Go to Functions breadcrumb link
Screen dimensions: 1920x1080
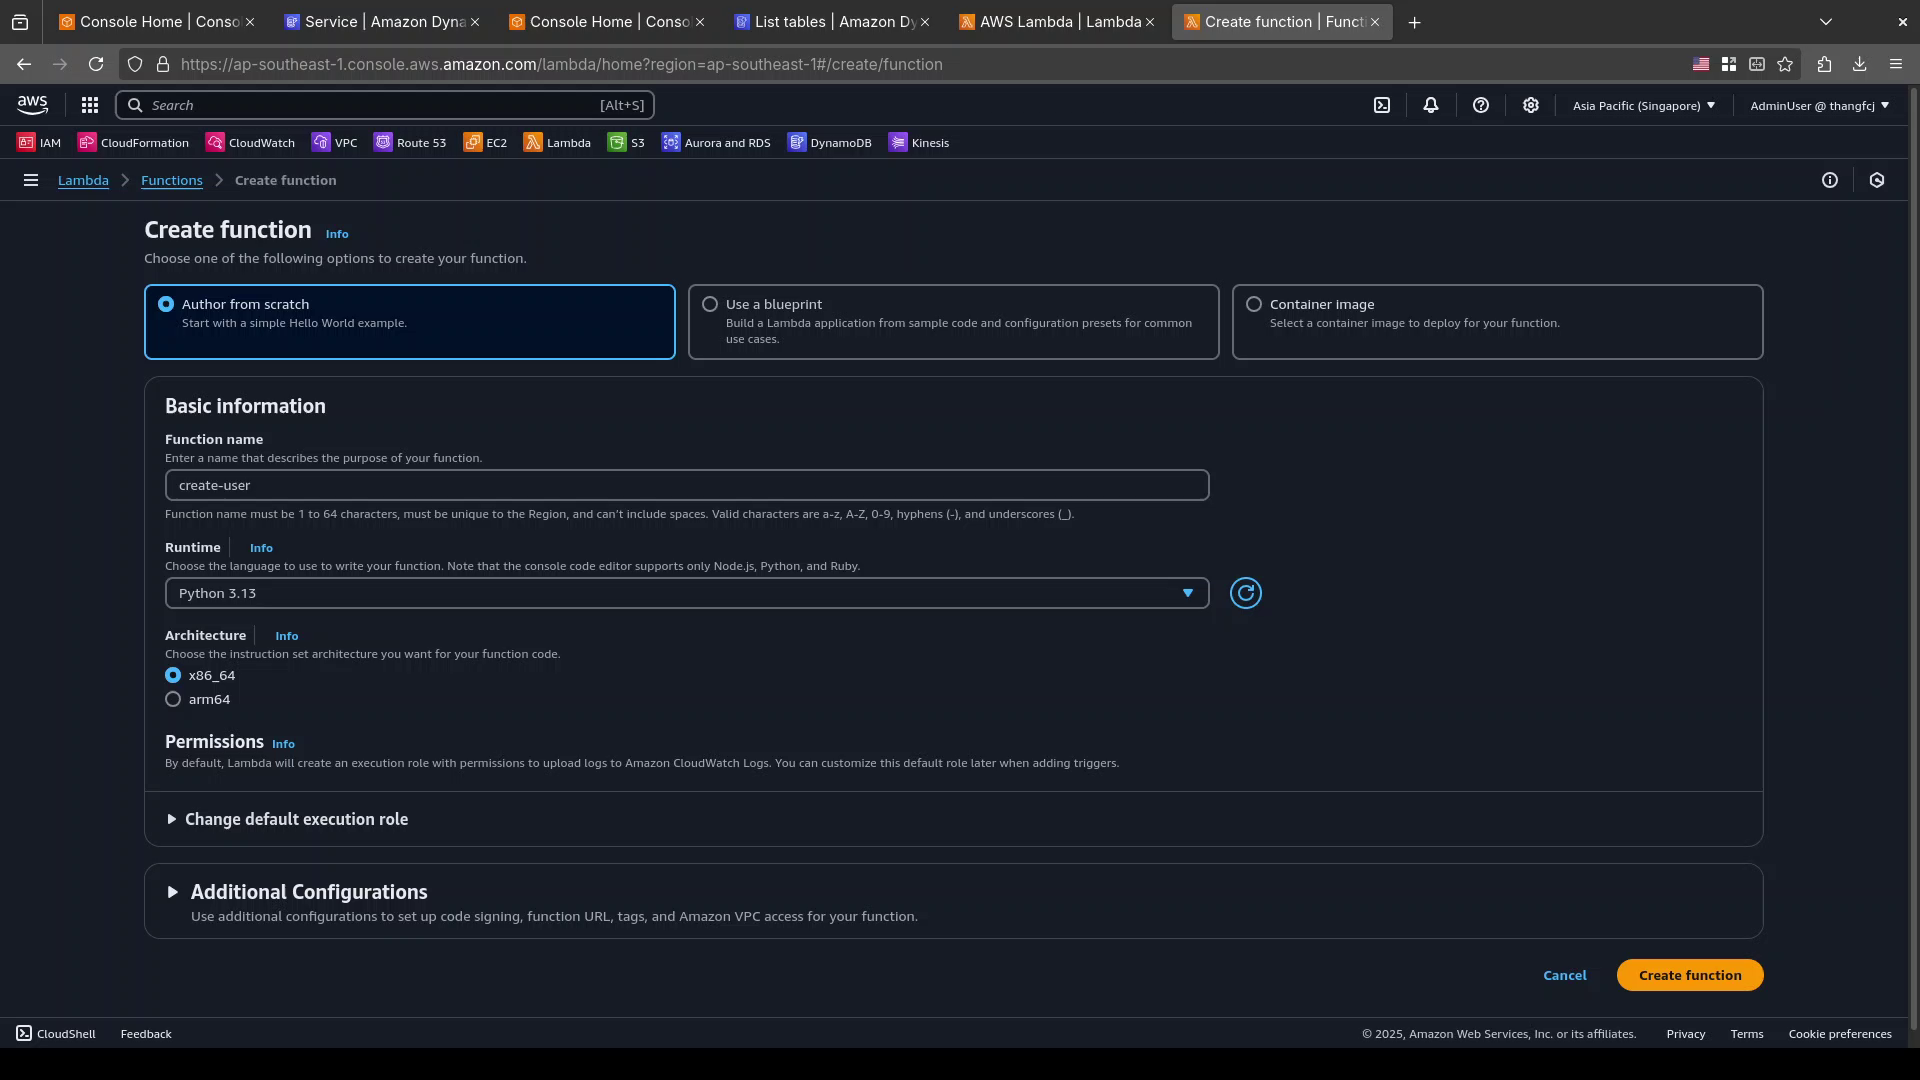[x=172, y=181]
